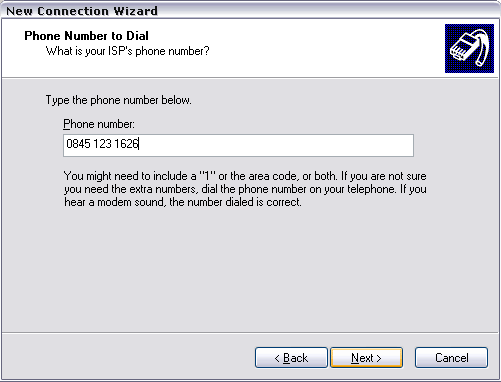Click 'hear a modem sound' help line

pos(114,202)
